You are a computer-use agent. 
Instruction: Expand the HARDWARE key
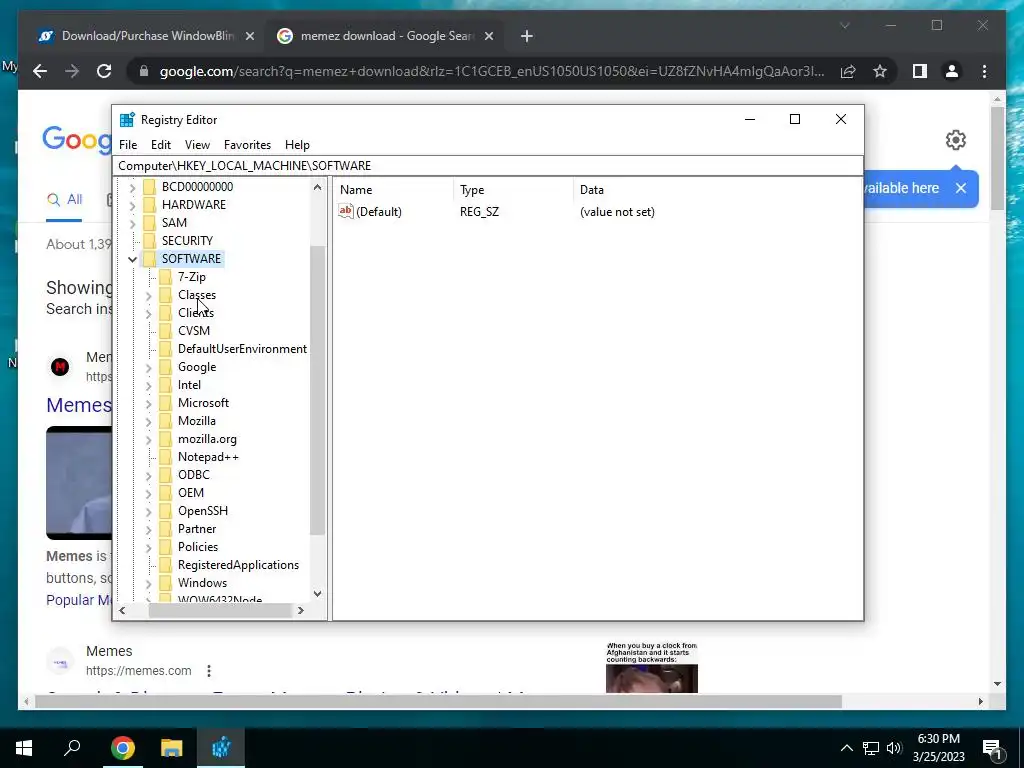tap(133, 205)
